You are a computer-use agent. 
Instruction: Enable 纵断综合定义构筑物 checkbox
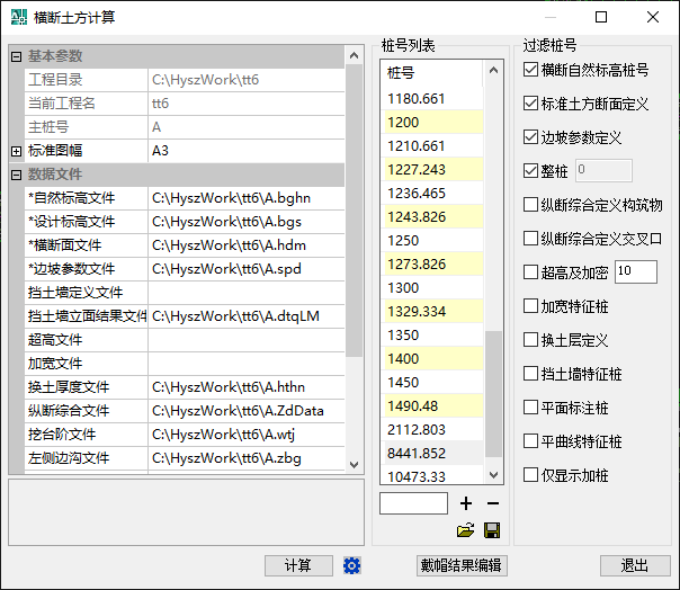pyautogui.click(x=531, y=205)
